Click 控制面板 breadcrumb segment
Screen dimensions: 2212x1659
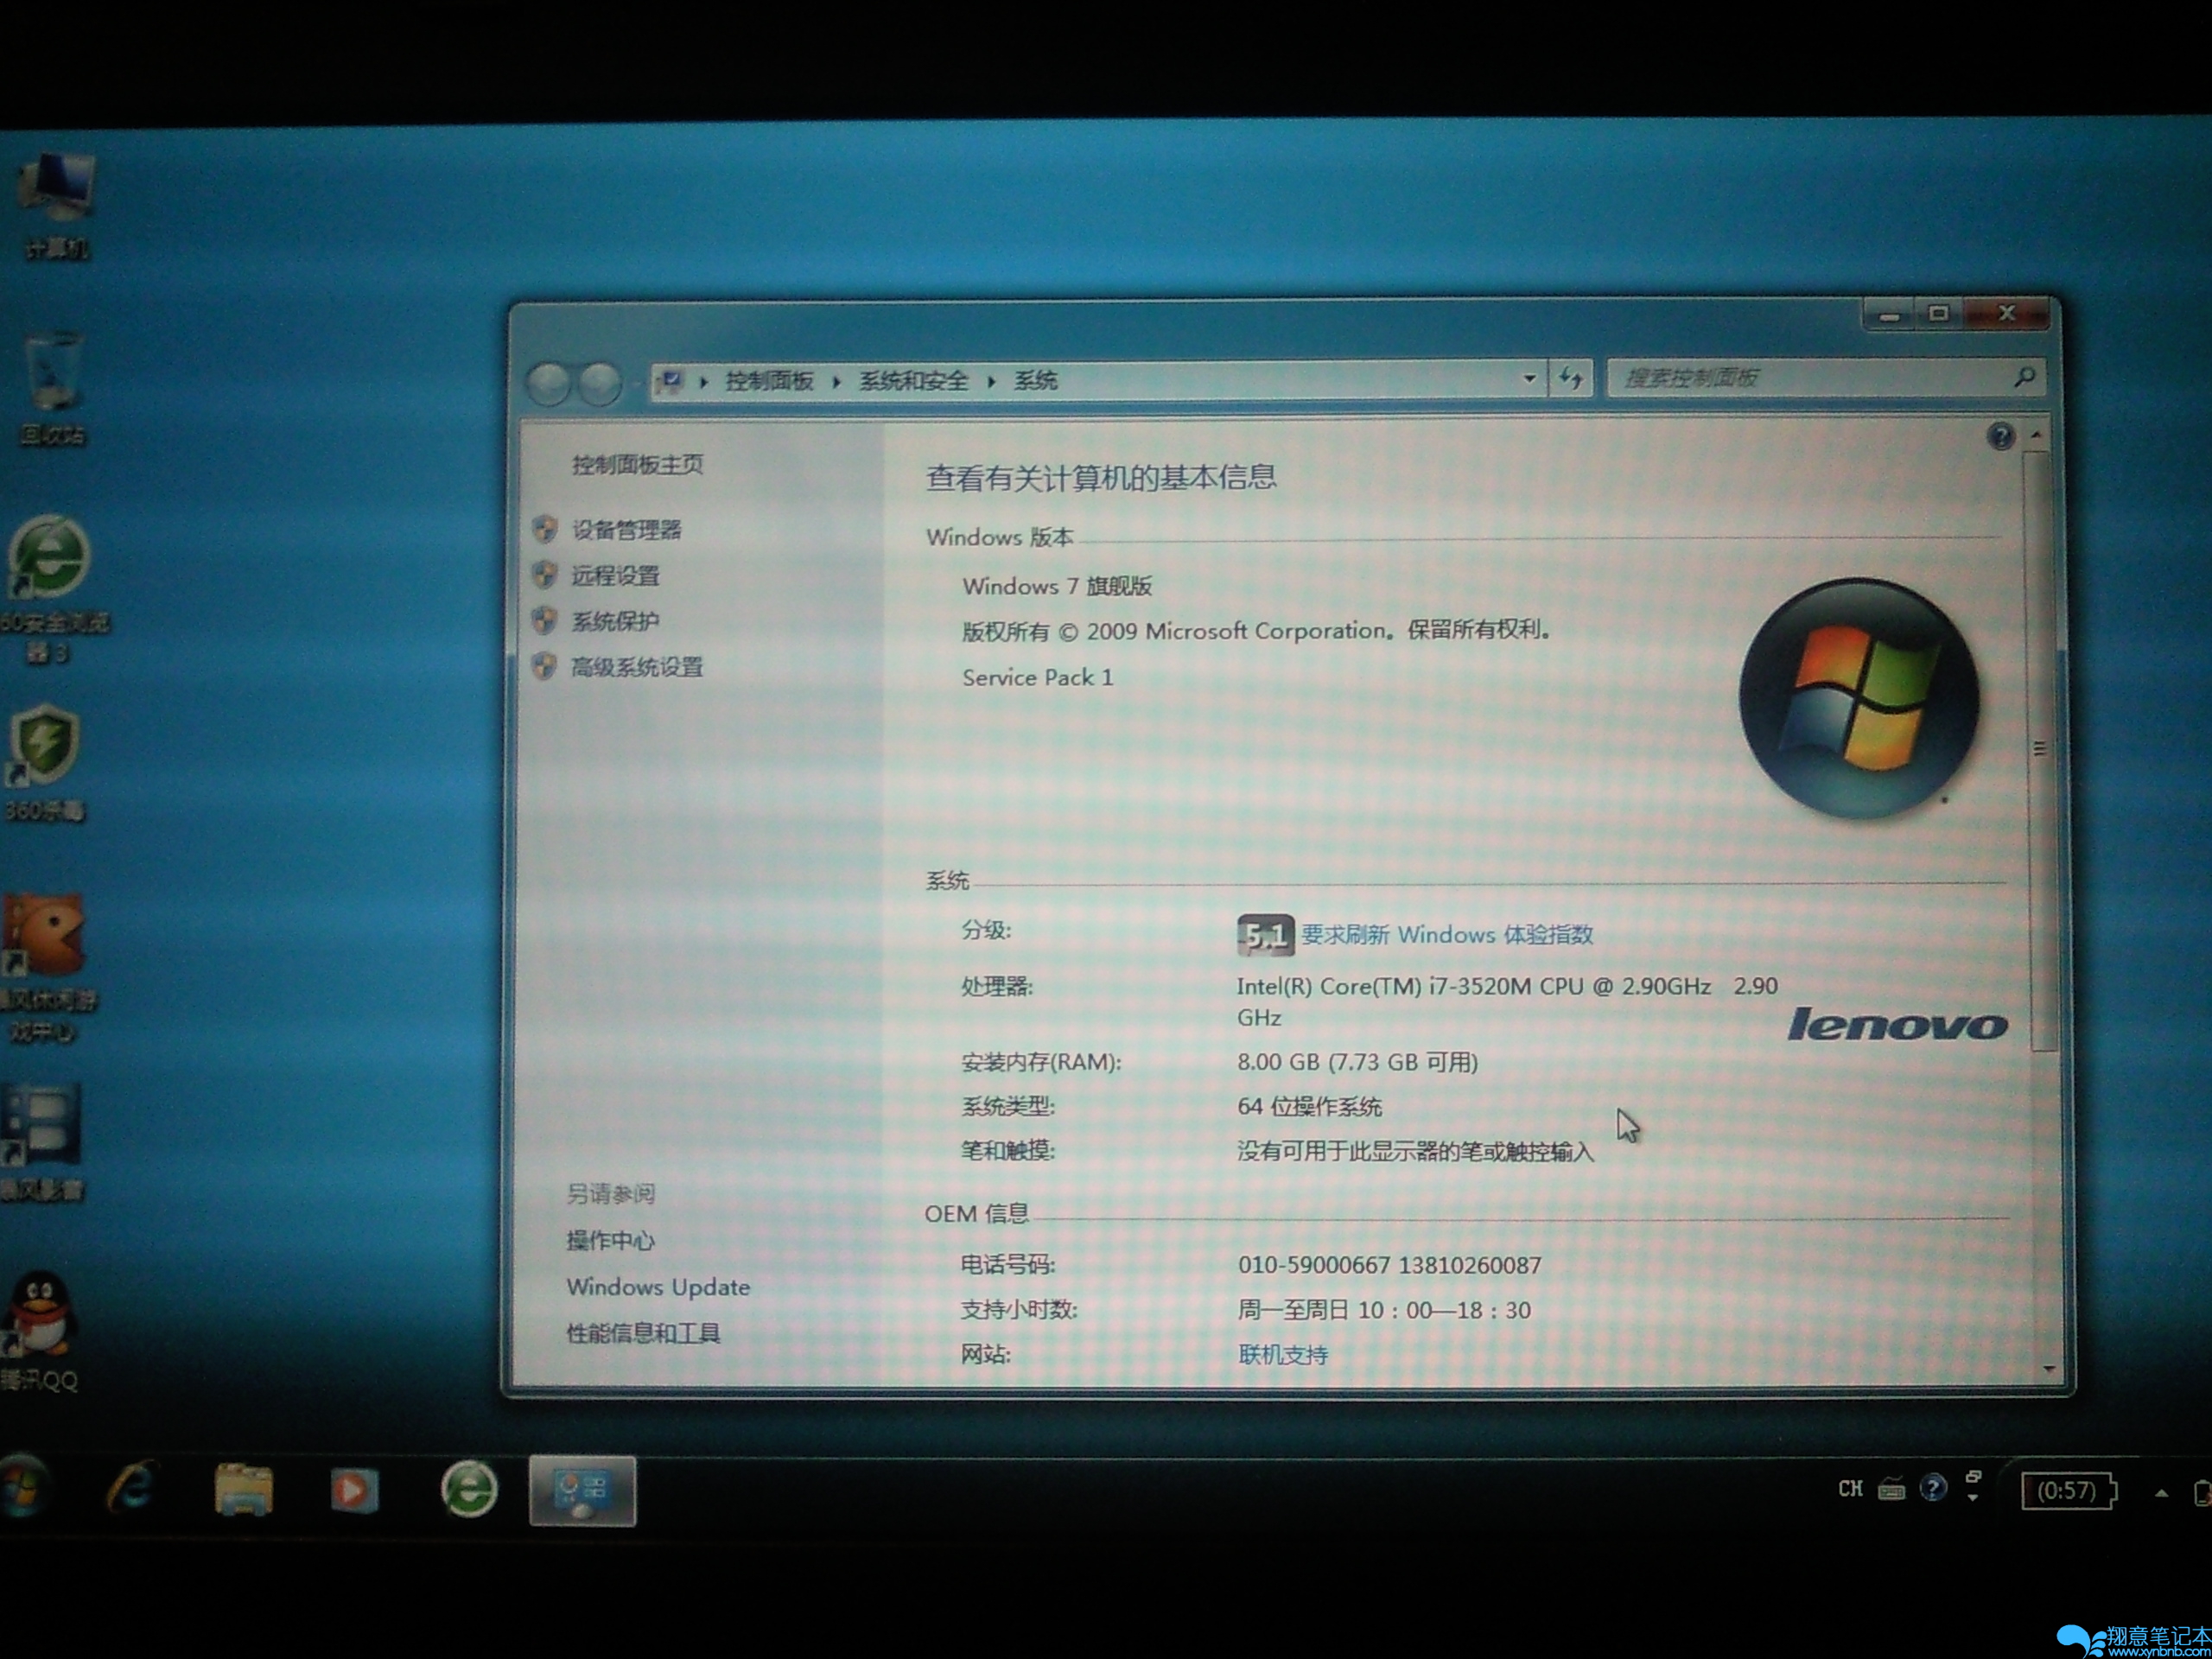(769, 380)
